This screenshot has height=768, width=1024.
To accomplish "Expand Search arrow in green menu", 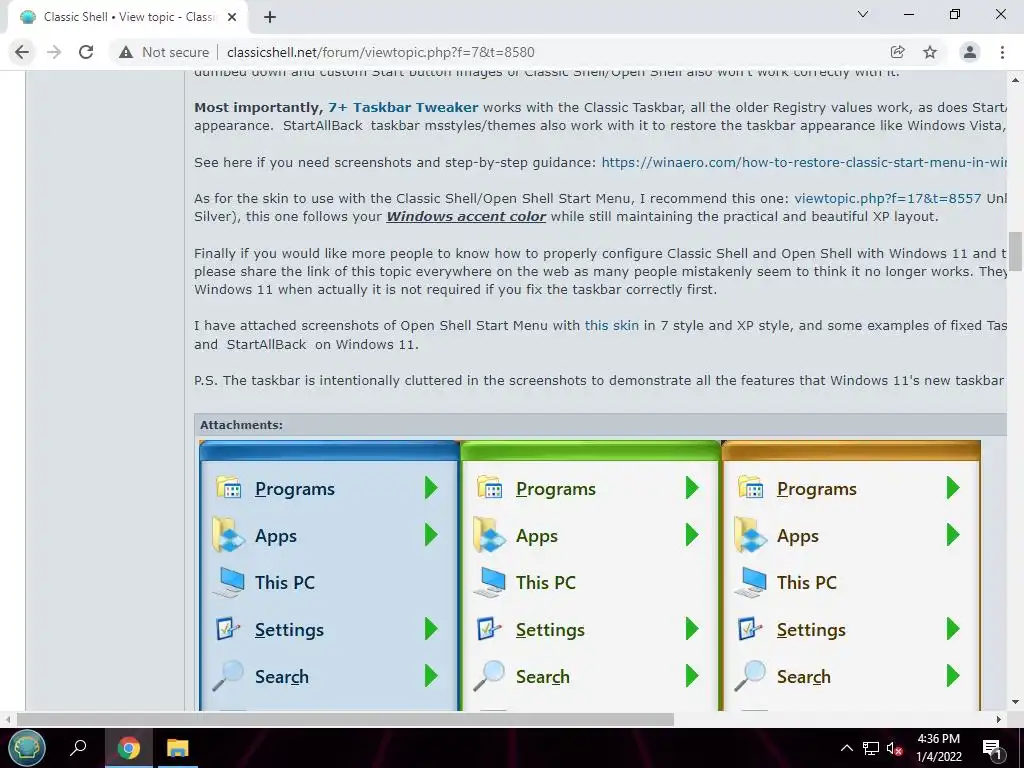I will 692,676.
